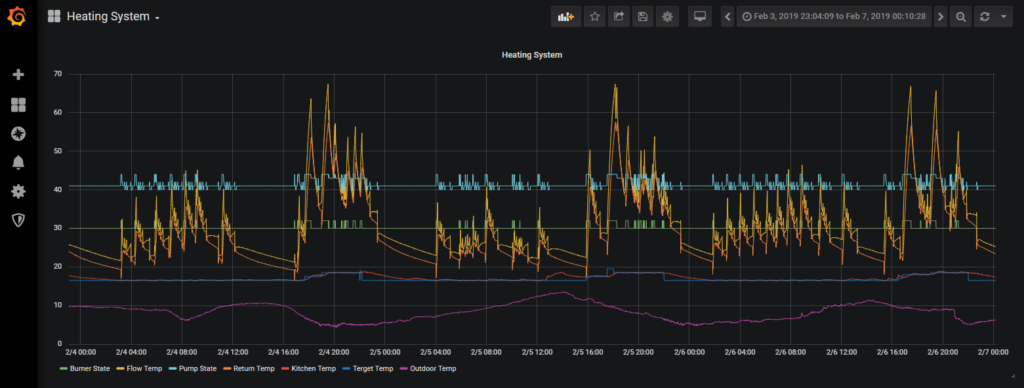Open the Server Admin shield icon

click(18, 220)
